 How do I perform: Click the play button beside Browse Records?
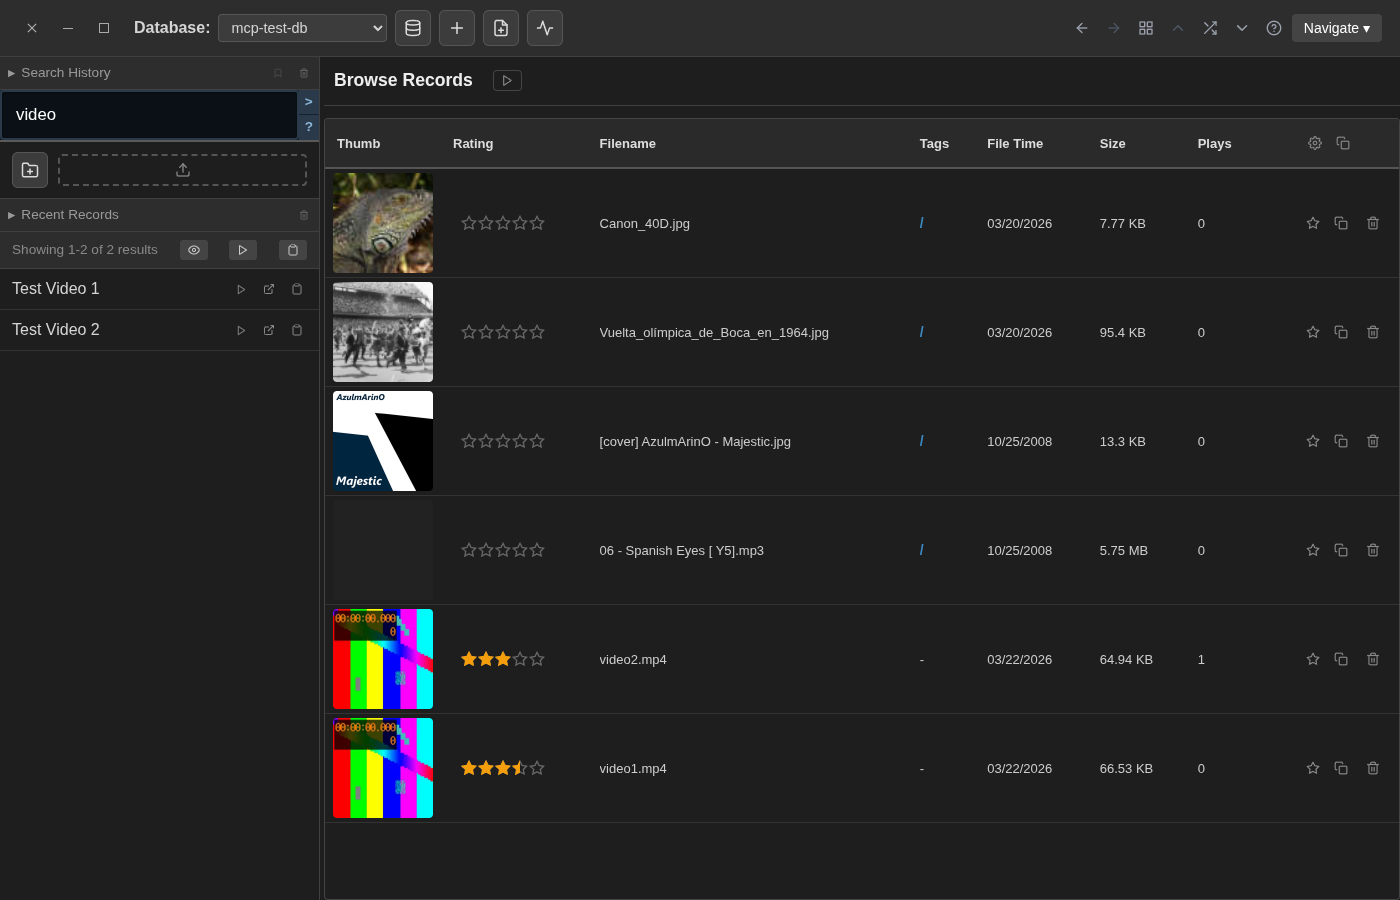507,80
